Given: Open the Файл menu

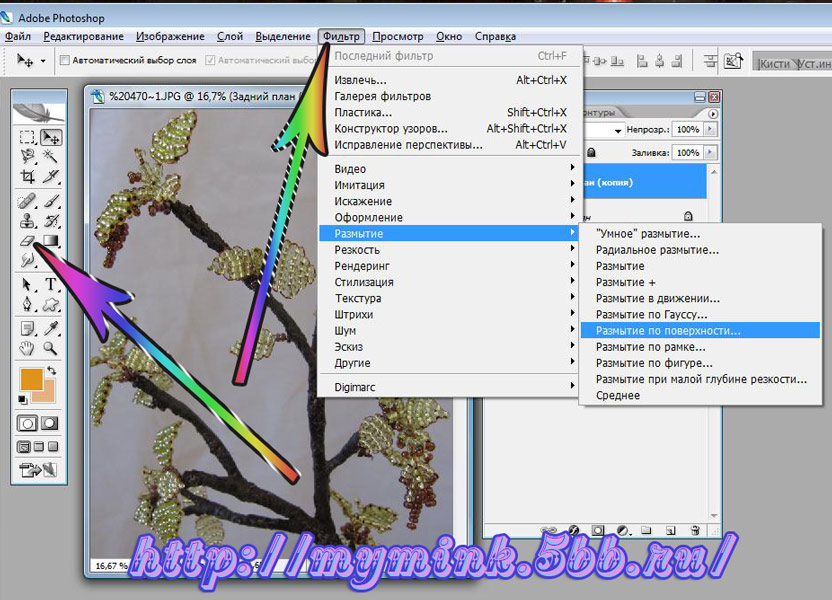Looking at the screenshot, I should (18, 36).
